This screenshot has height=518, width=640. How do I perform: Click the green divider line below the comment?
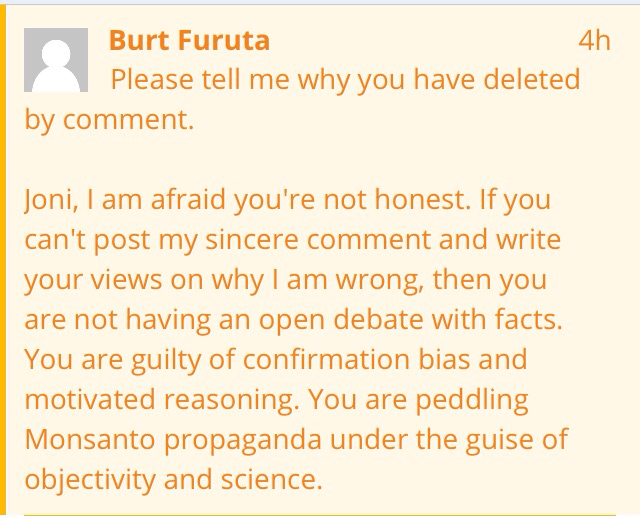tap(330, 514)
